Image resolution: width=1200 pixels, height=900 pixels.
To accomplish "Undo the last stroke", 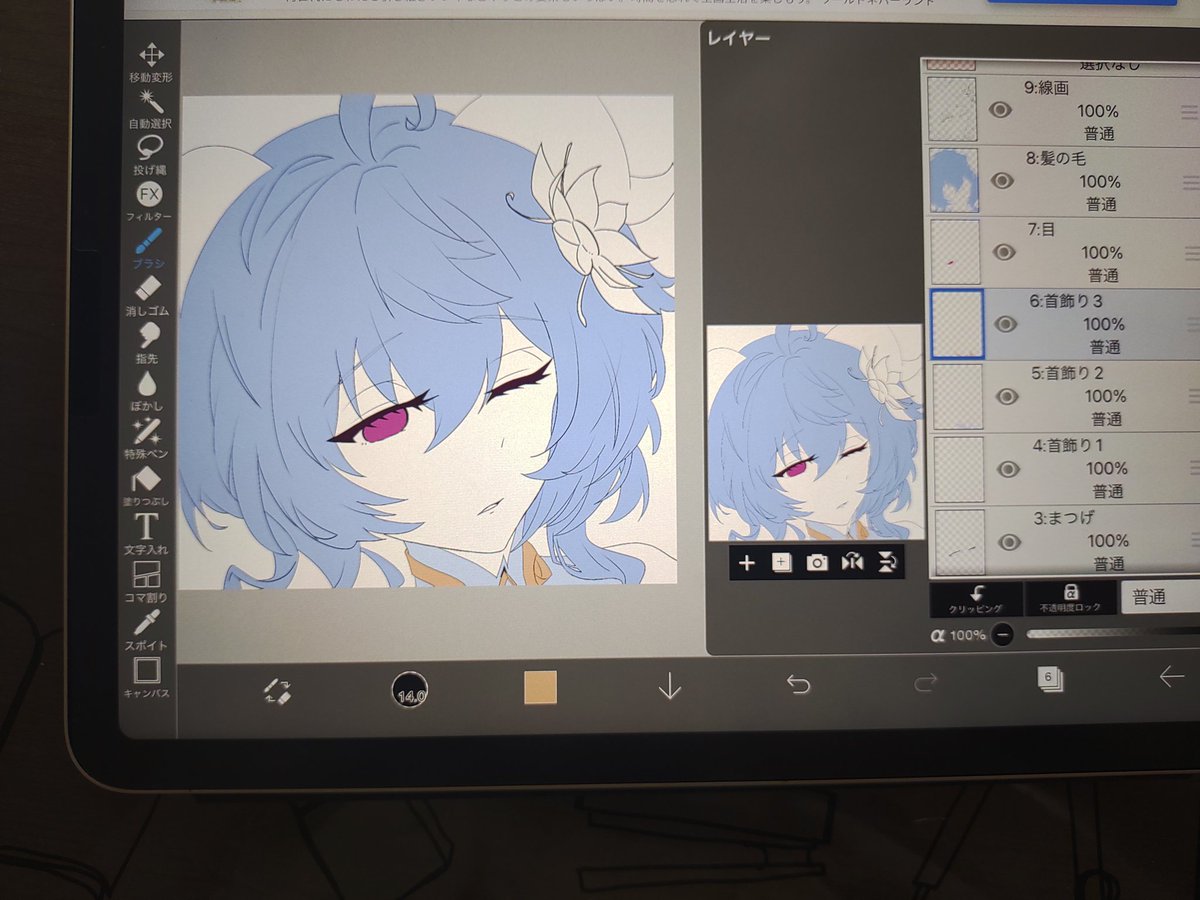I will 798,685.
